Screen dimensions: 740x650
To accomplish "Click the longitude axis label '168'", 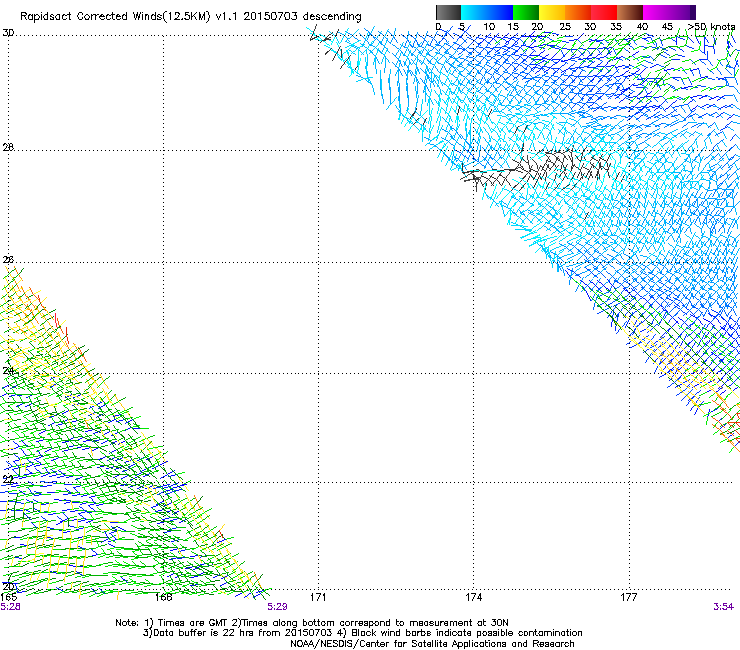I will tap(163, 597).
